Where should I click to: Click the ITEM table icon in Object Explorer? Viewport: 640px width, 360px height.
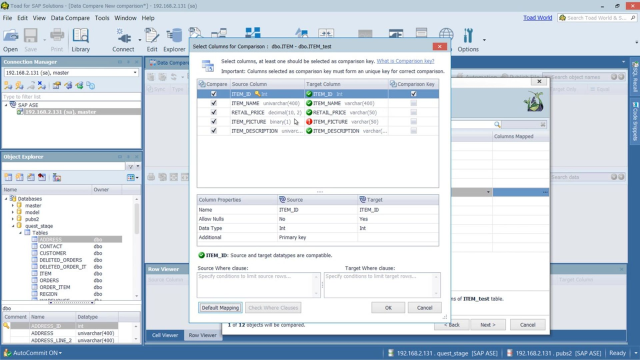point(35,273)
